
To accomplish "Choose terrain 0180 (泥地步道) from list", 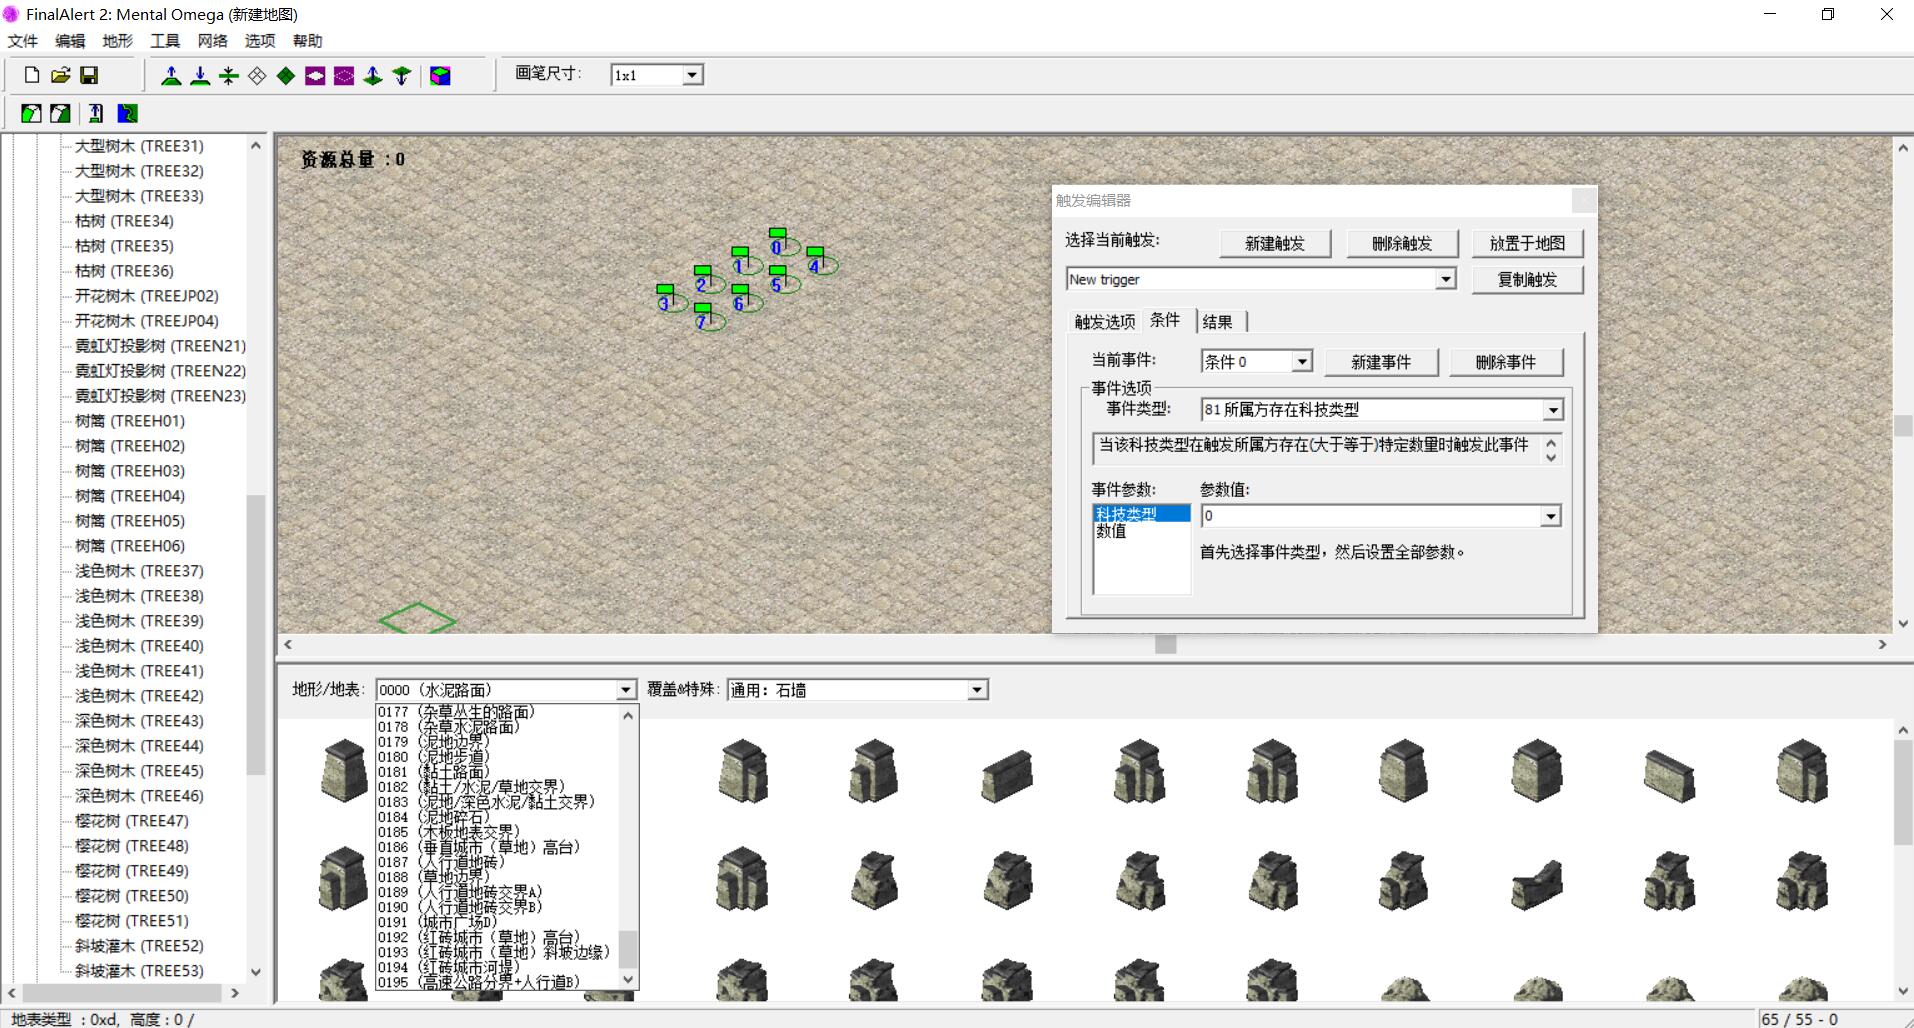I will [x=434, y=757].
